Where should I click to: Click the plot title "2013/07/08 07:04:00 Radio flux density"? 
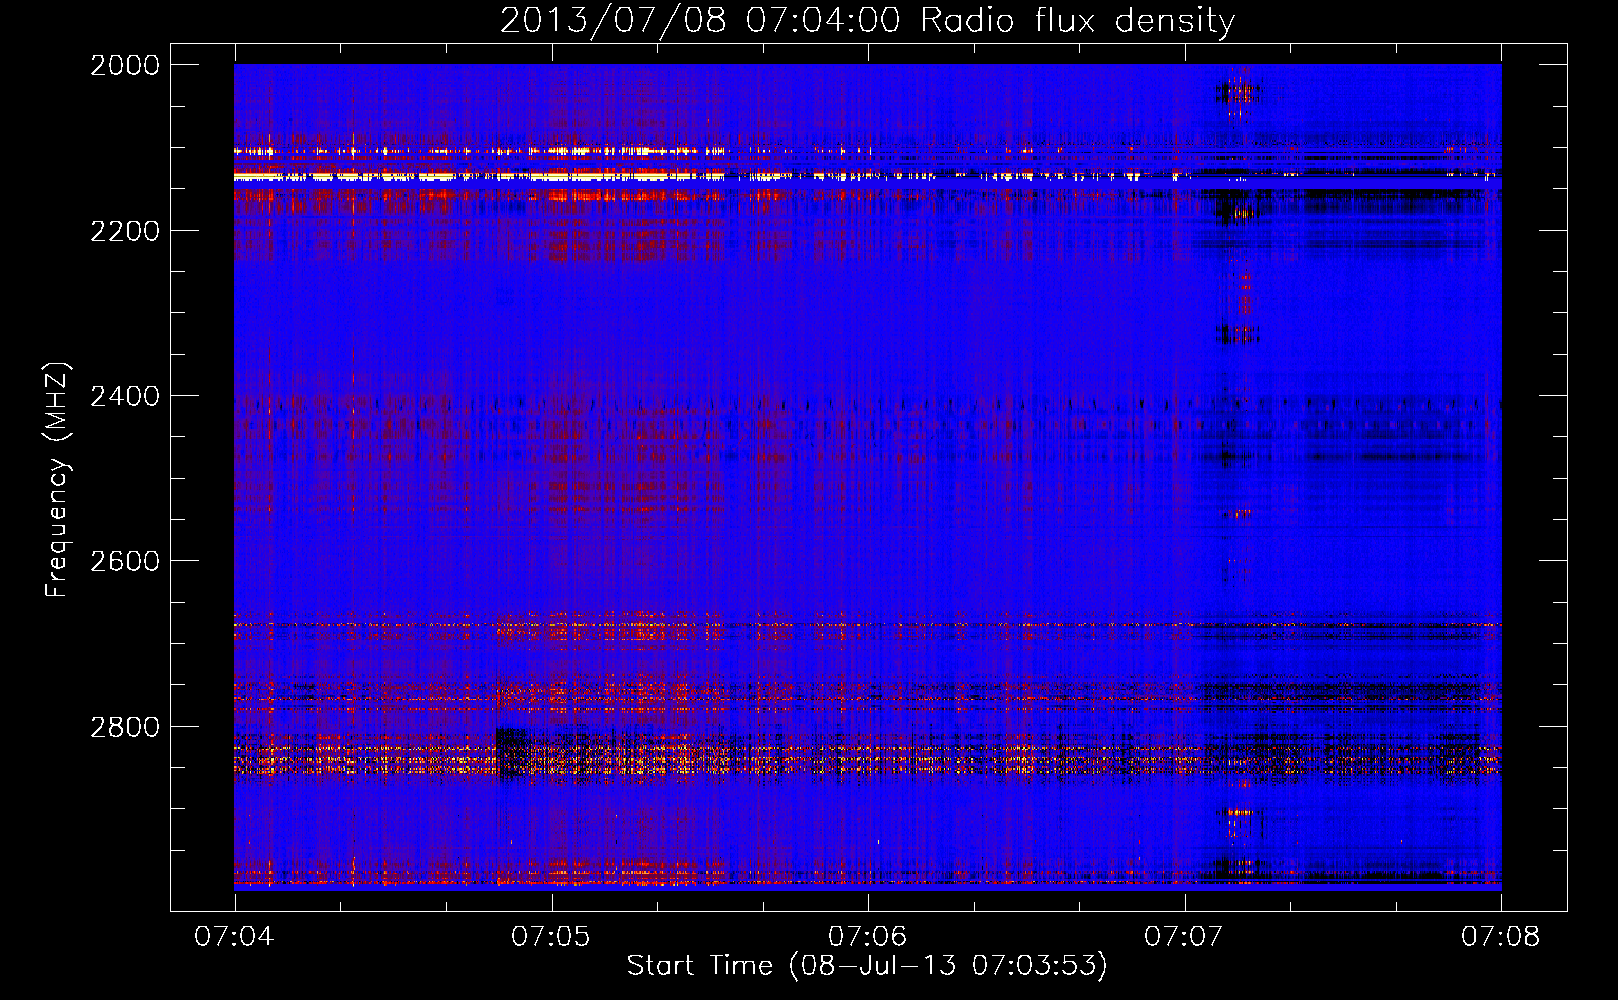pyautogui.click(x=867, y=20)
